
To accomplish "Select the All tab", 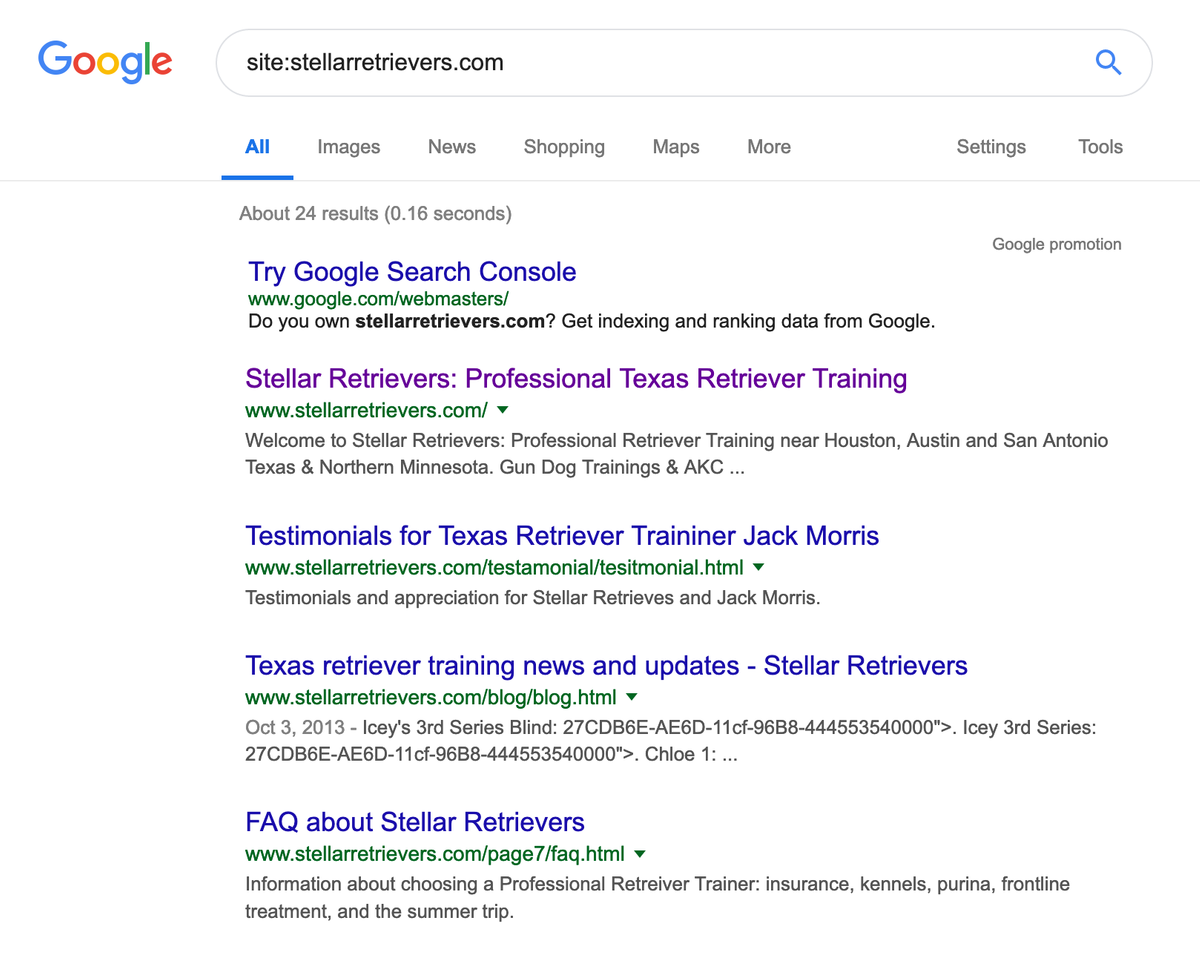I will pos(257,147).
